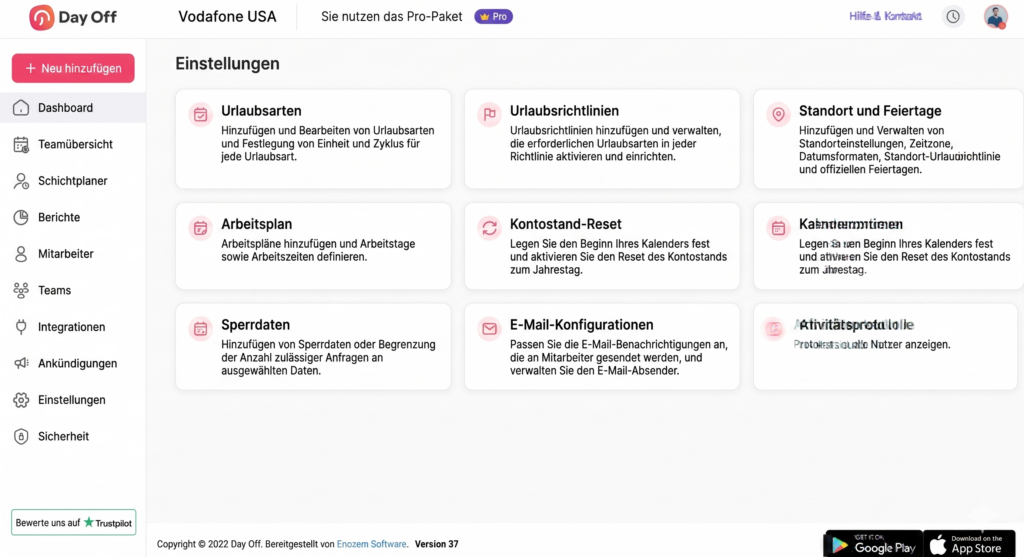Open the Enozem Software link
The width and height of the screenshot is (1024, 557).
371,544
